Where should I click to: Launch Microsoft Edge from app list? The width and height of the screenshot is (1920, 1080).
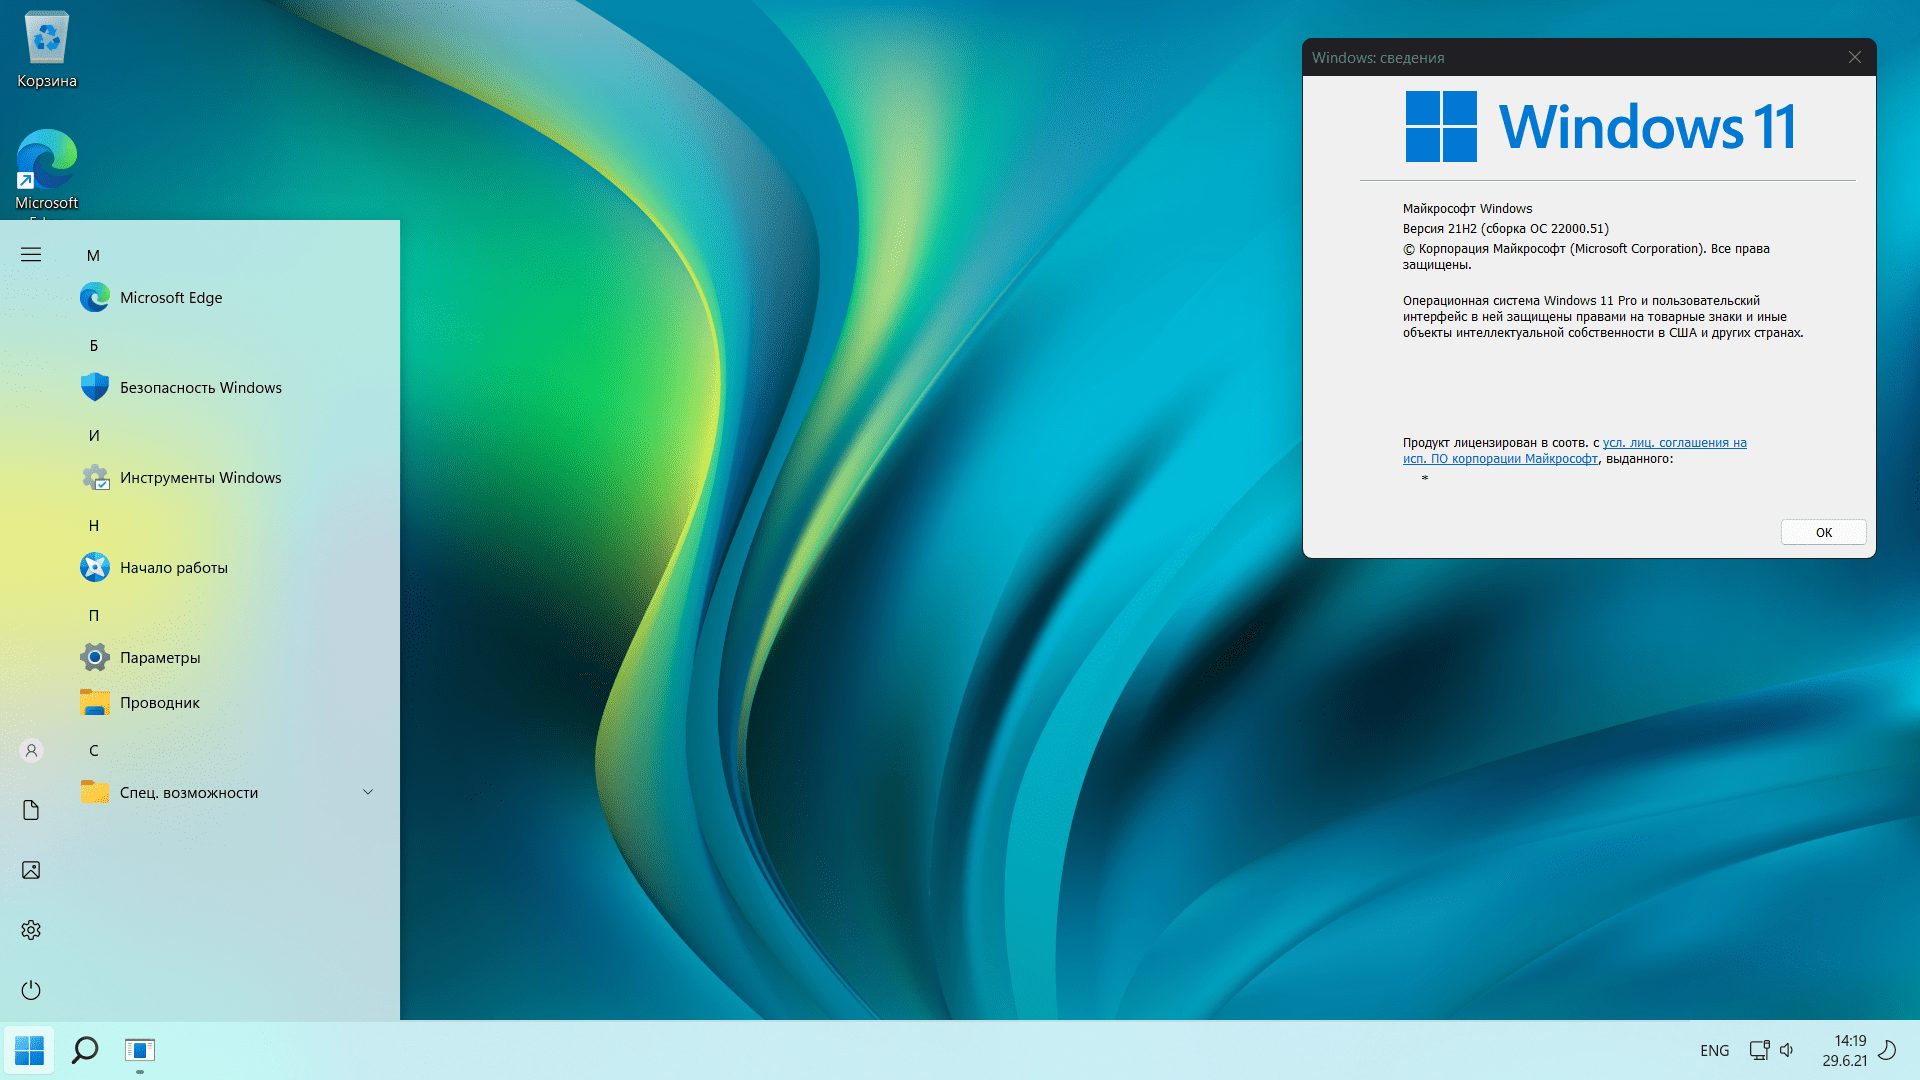(x=170, y=298)
